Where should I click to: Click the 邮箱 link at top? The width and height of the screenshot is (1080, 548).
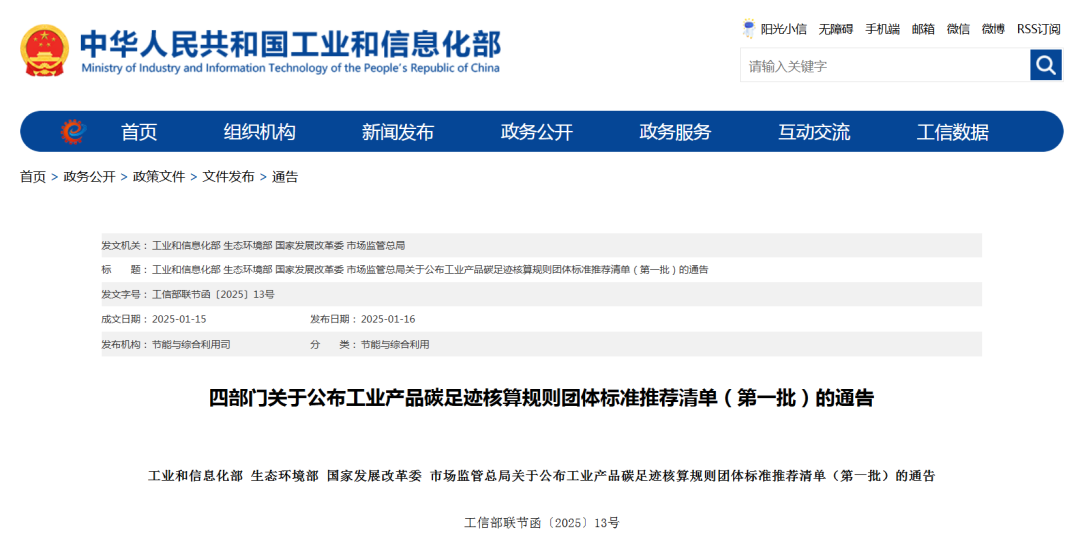(923, 29)
